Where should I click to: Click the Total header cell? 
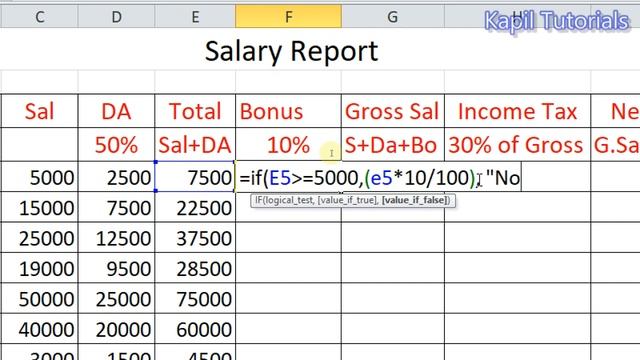coord(195,111)
